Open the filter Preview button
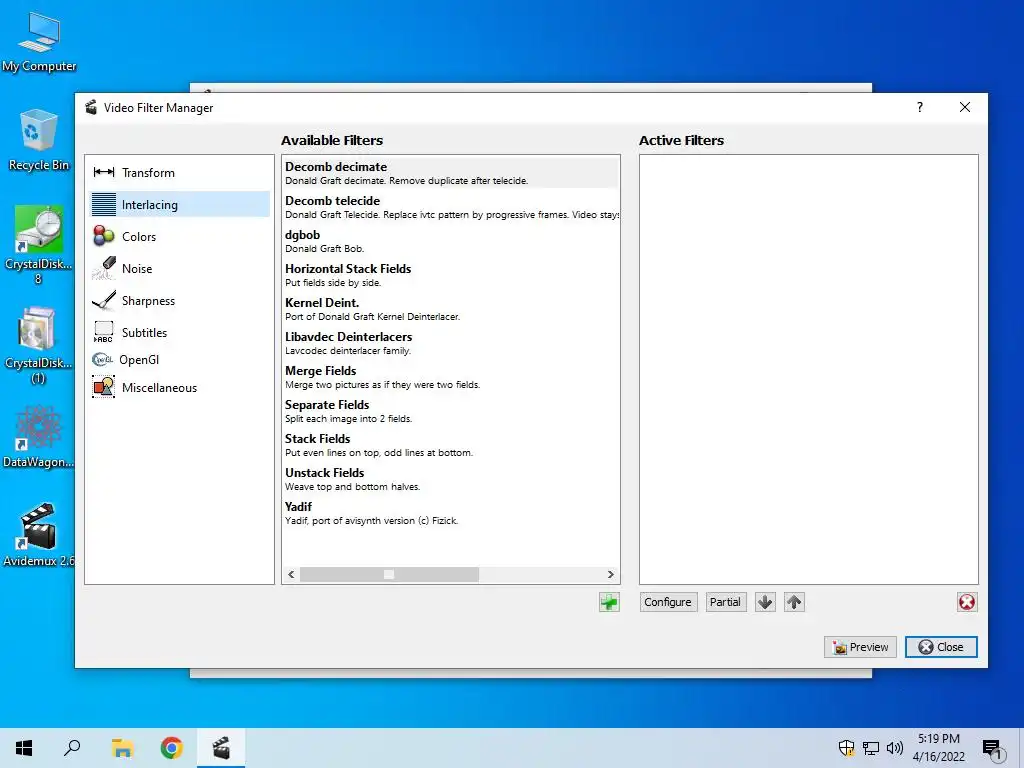The width and height of the screenshot is (1024, 768). [x=860, y=647]
